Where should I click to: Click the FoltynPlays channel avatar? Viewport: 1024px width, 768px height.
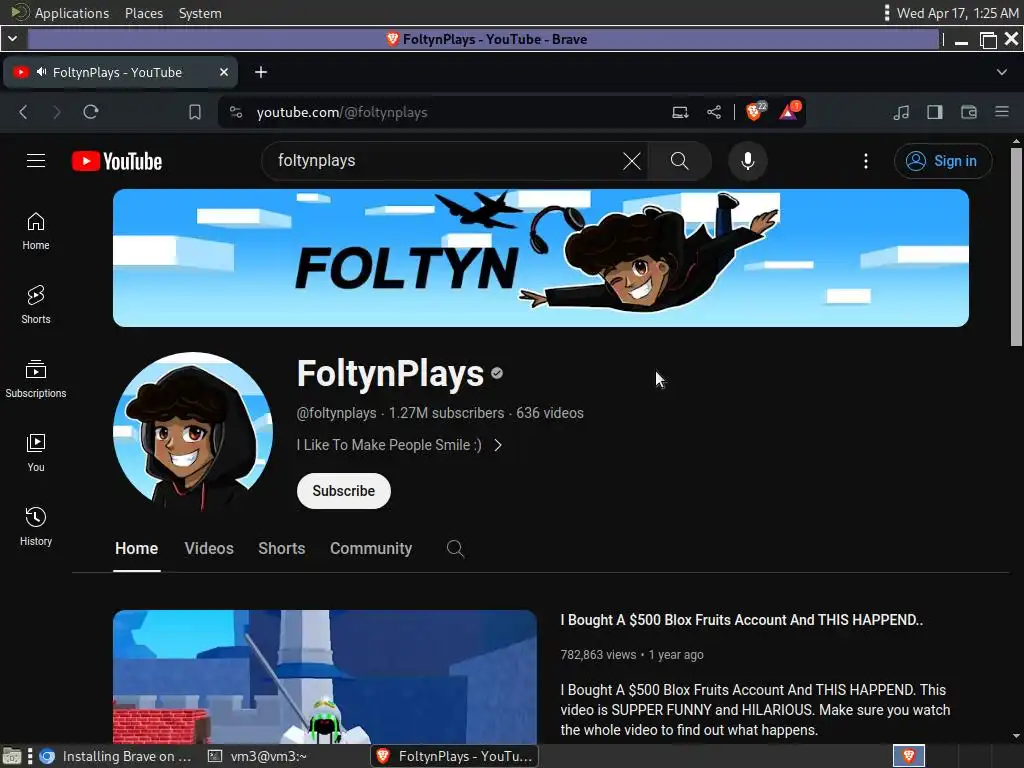pyautogui.click(x=193, y=432)
